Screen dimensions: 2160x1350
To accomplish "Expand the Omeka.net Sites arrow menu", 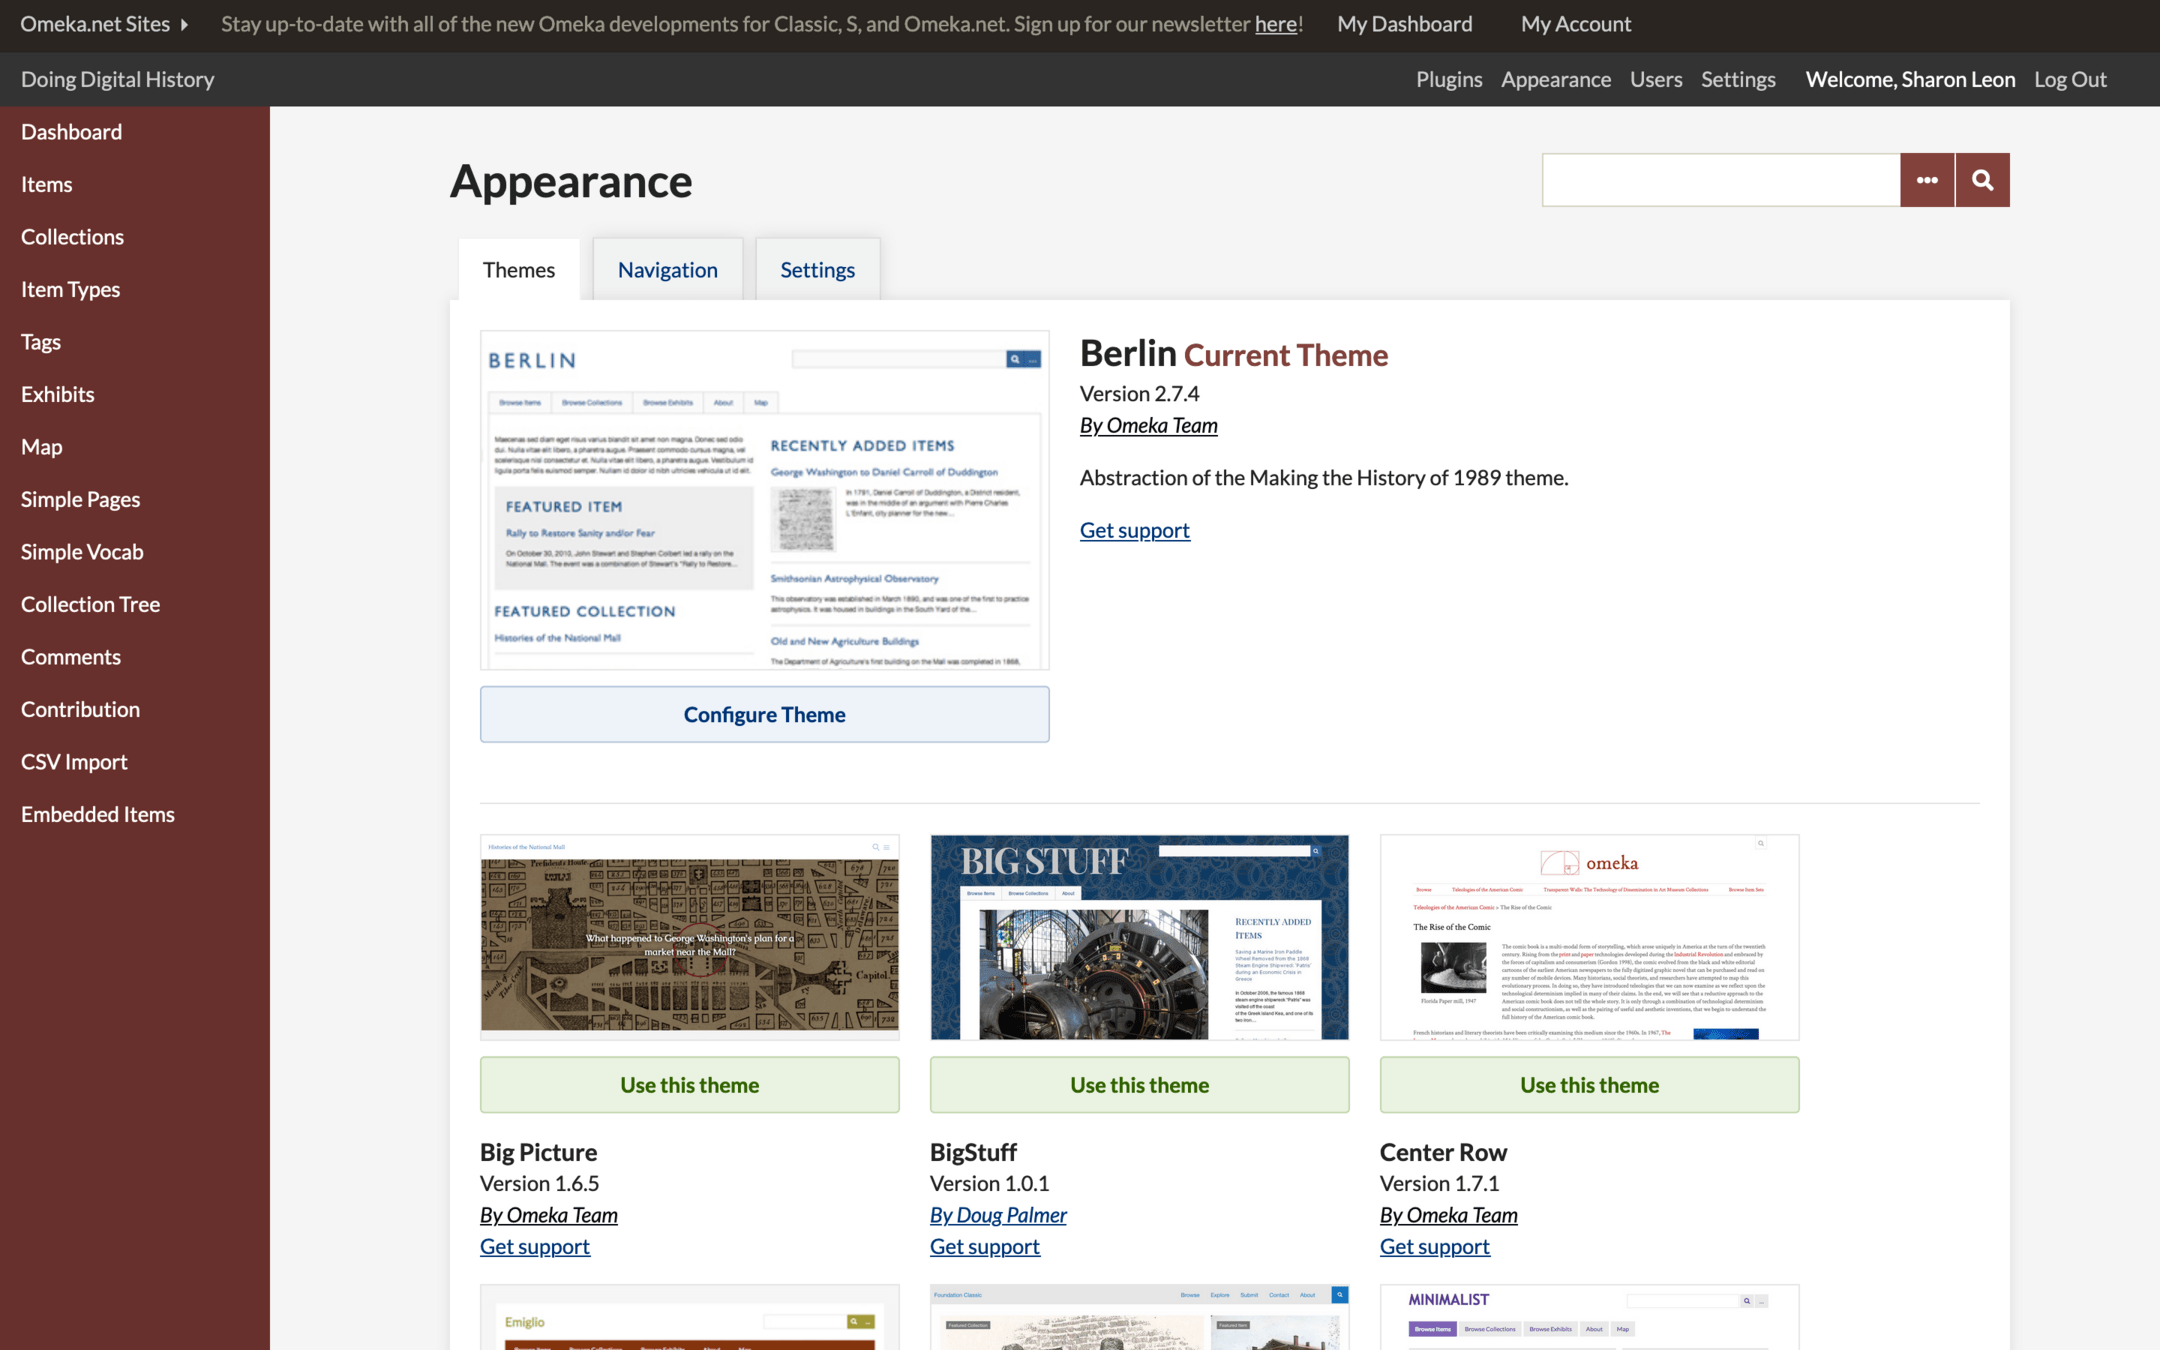I will coord(185,24).
